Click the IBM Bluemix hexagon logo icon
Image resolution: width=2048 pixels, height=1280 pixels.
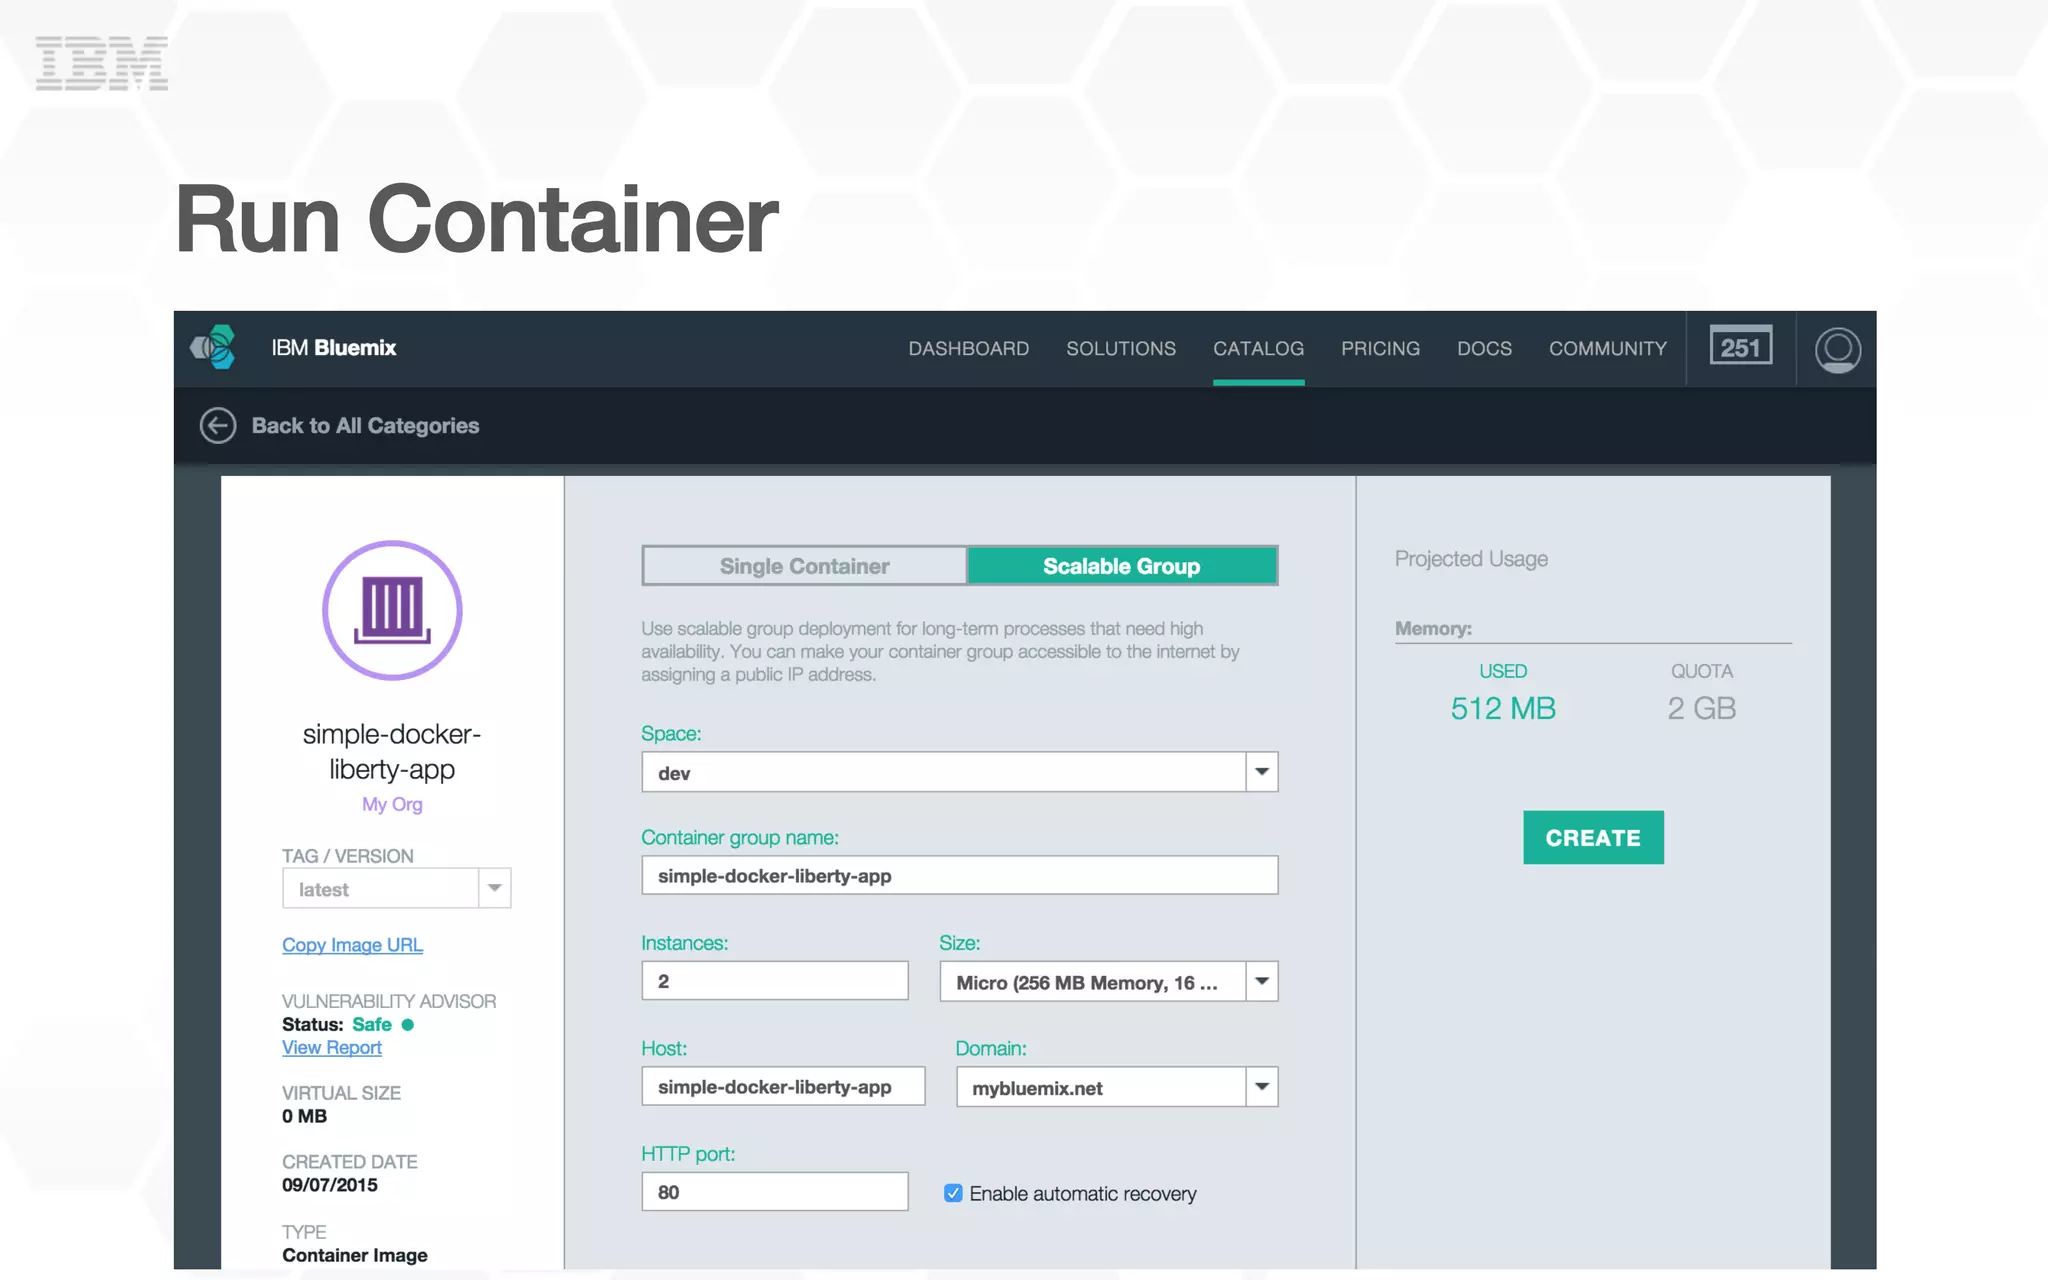[x=213, y=348]
